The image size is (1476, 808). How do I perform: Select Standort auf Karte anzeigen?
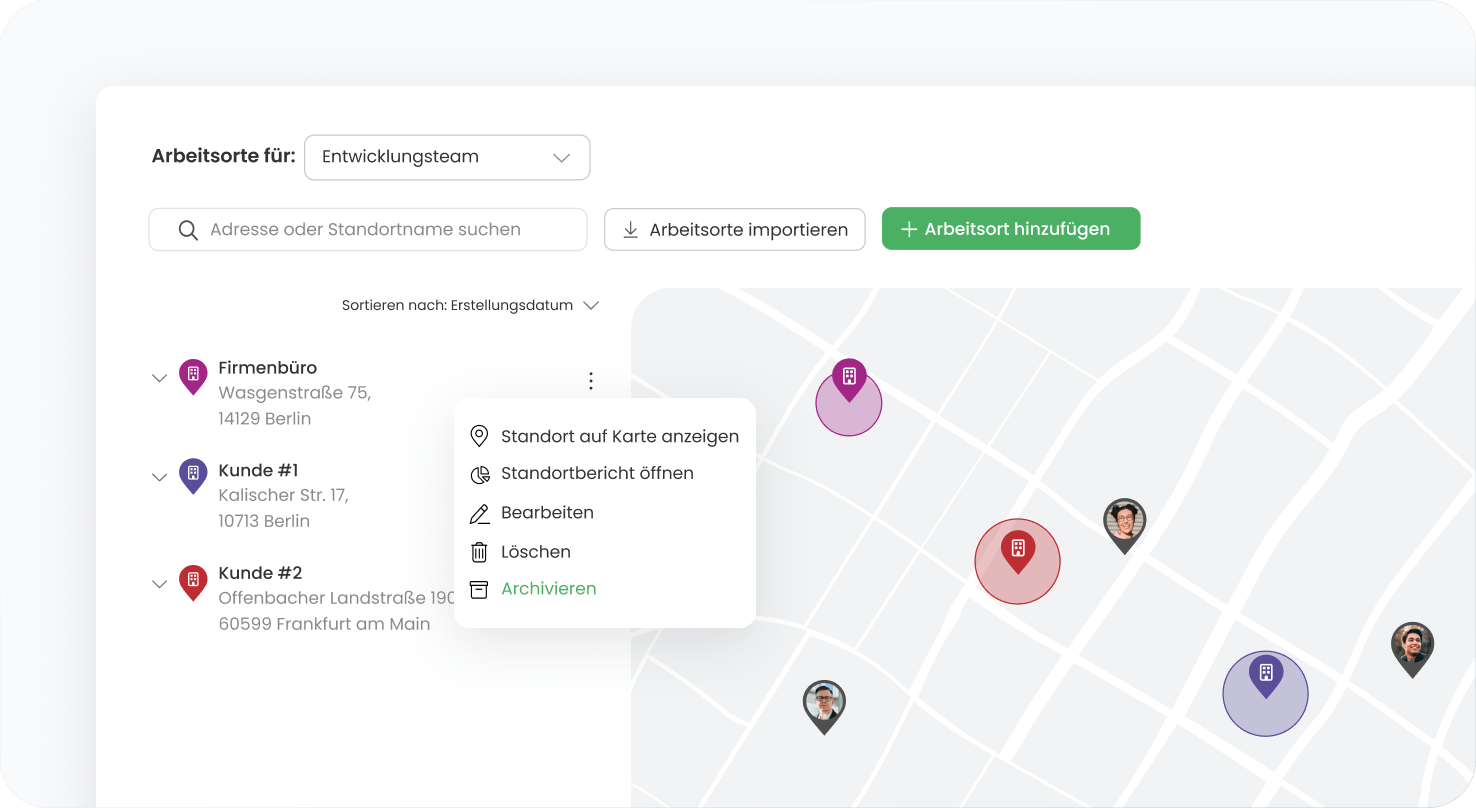click(619, 436)
